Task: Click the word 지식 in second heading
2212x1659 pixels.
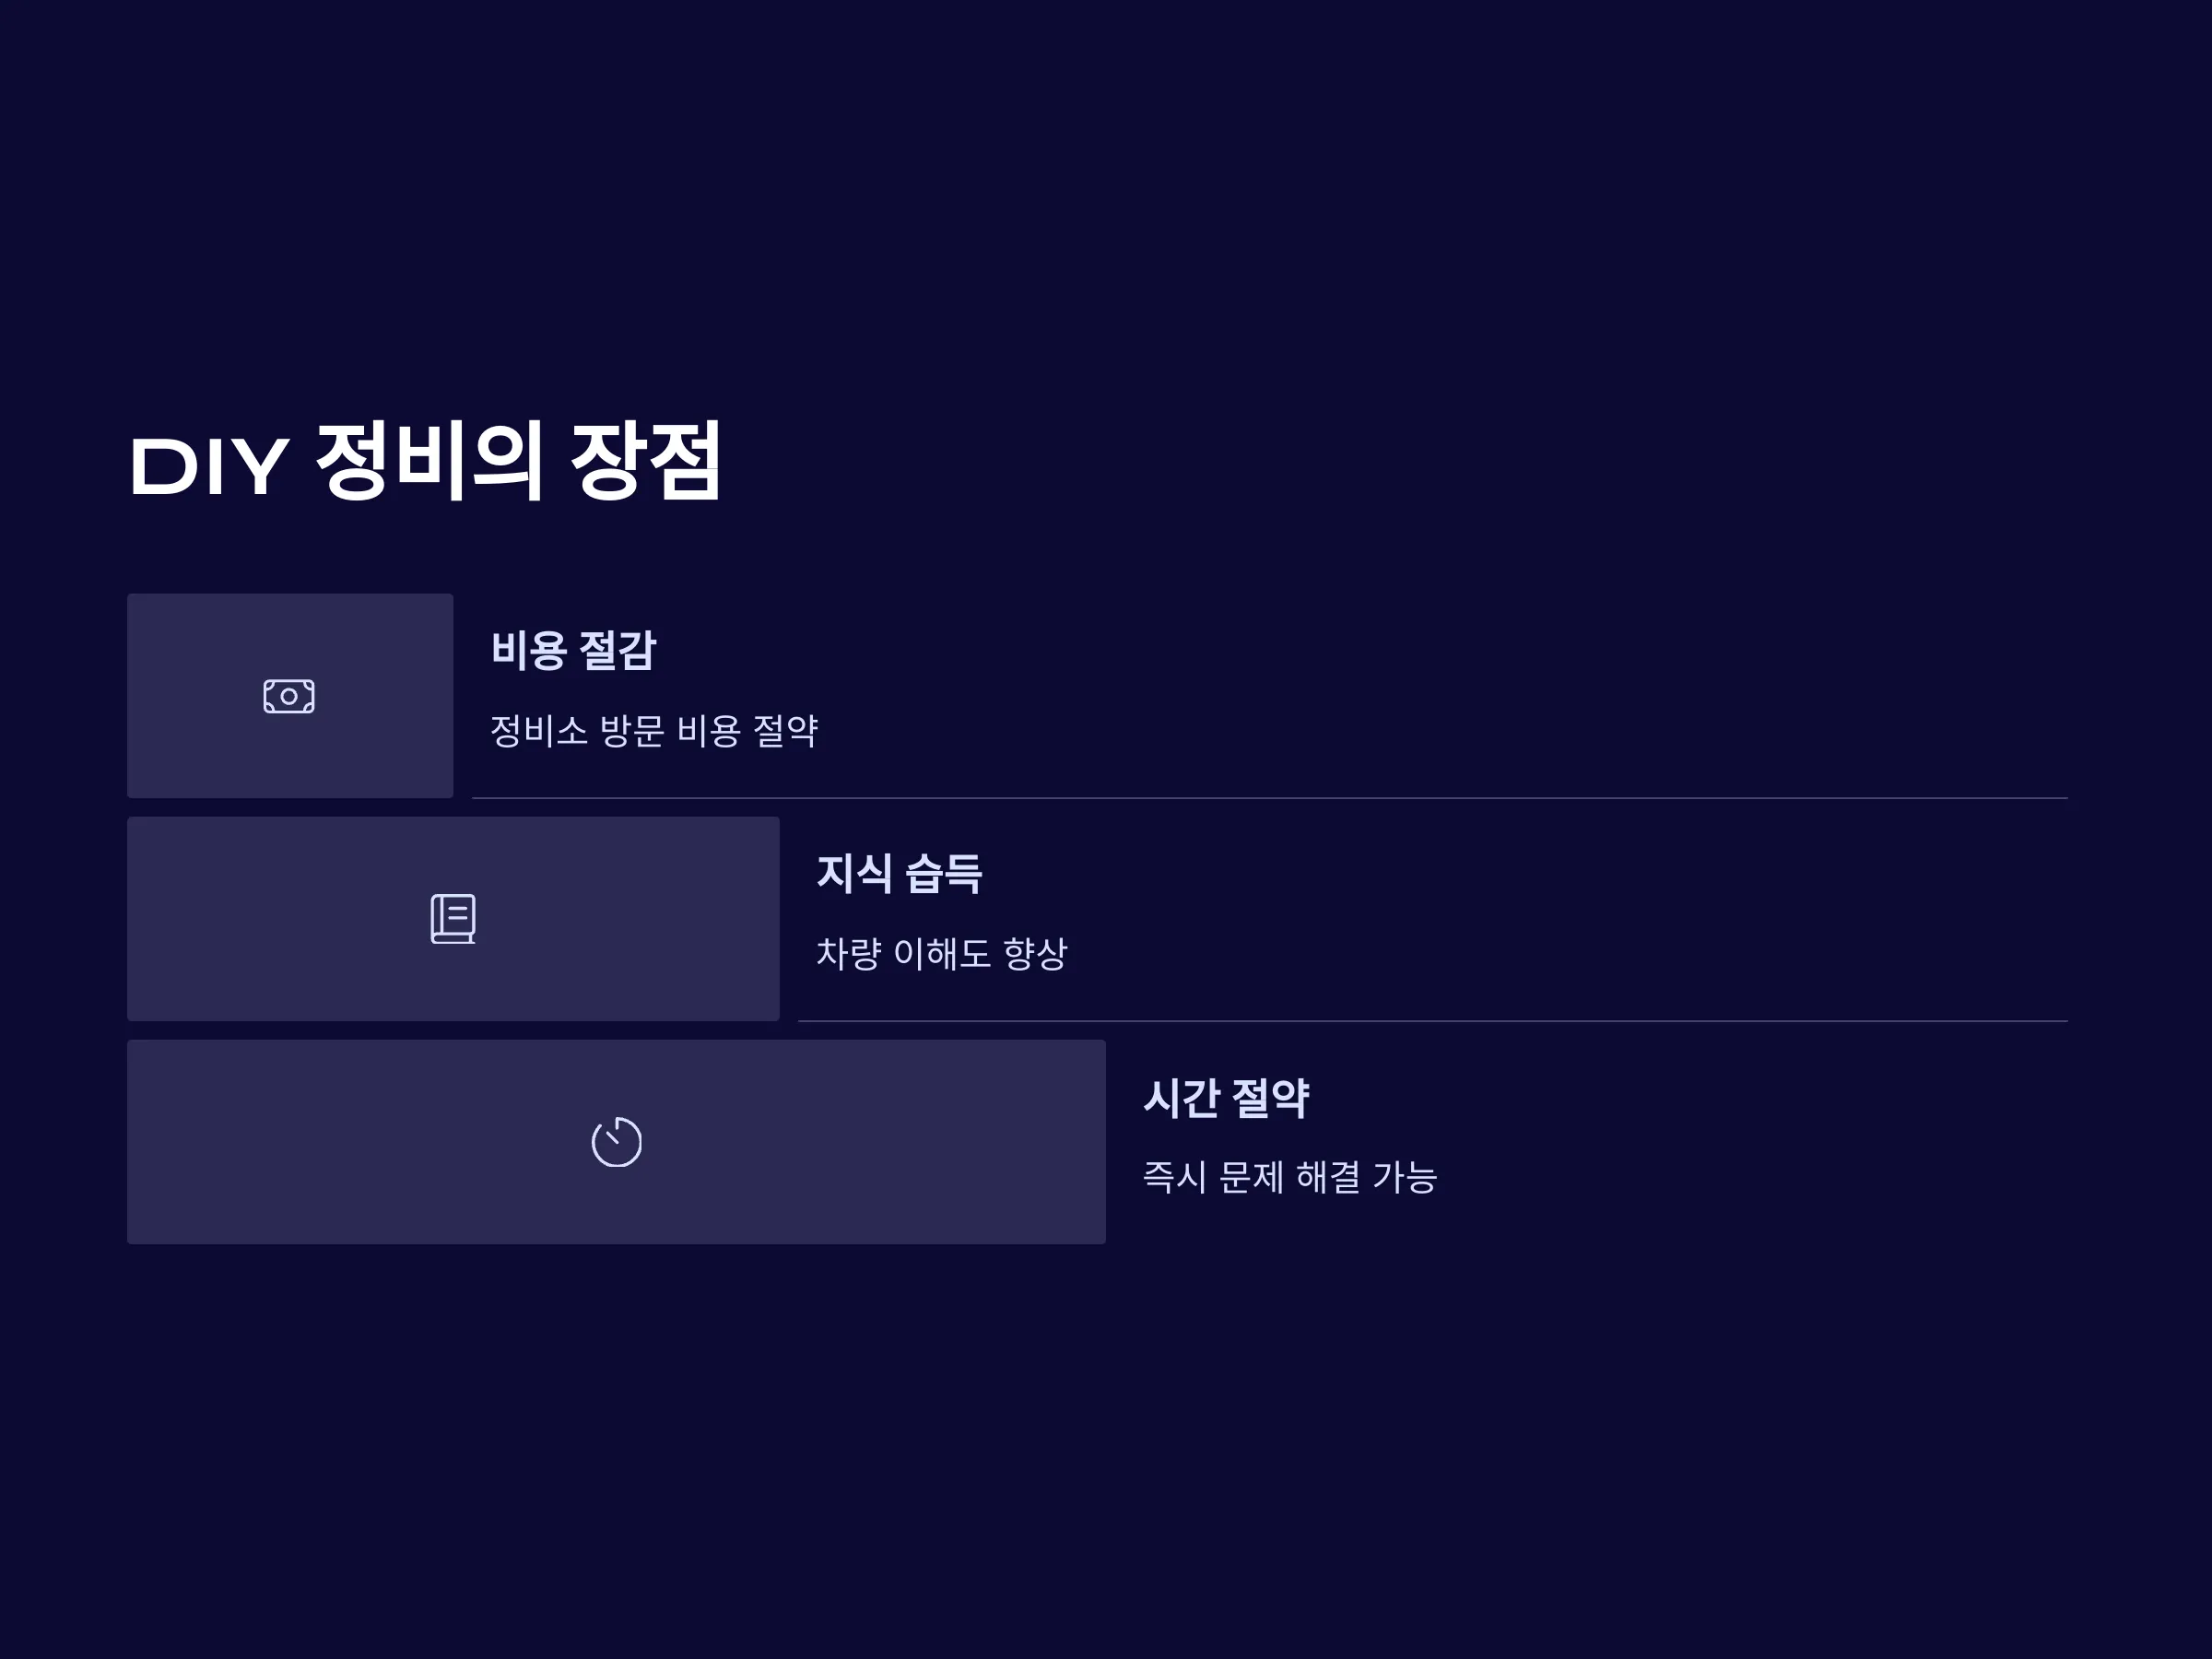Action: tap(855, 873)
